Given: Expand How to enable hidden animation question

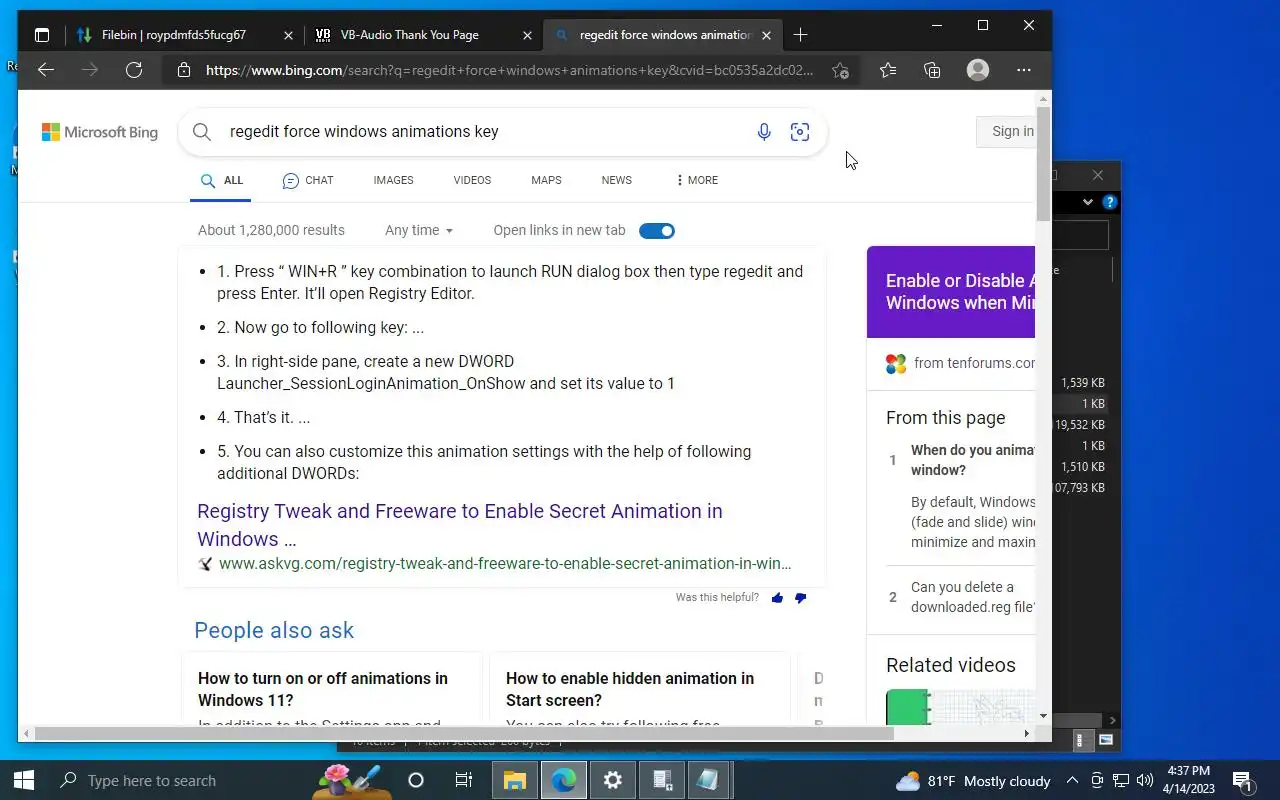Looking at the screenshot, I should (x=640, y=689).
